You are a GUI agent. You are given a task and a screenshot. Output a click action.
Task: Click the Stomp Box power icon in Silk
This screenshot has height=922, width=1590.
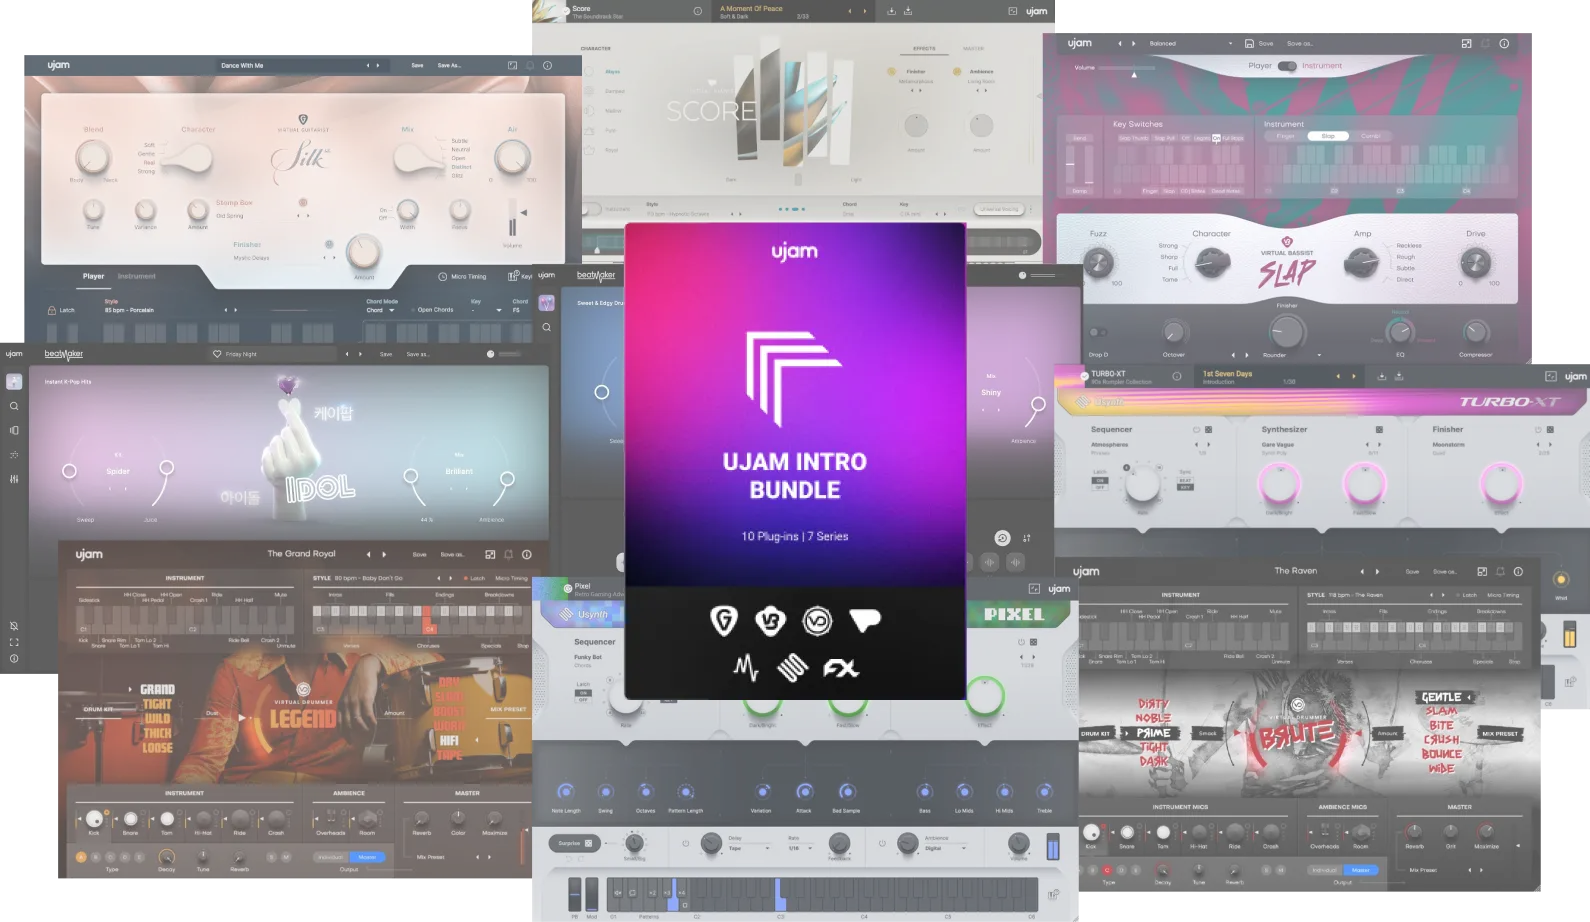pos(302,202)
